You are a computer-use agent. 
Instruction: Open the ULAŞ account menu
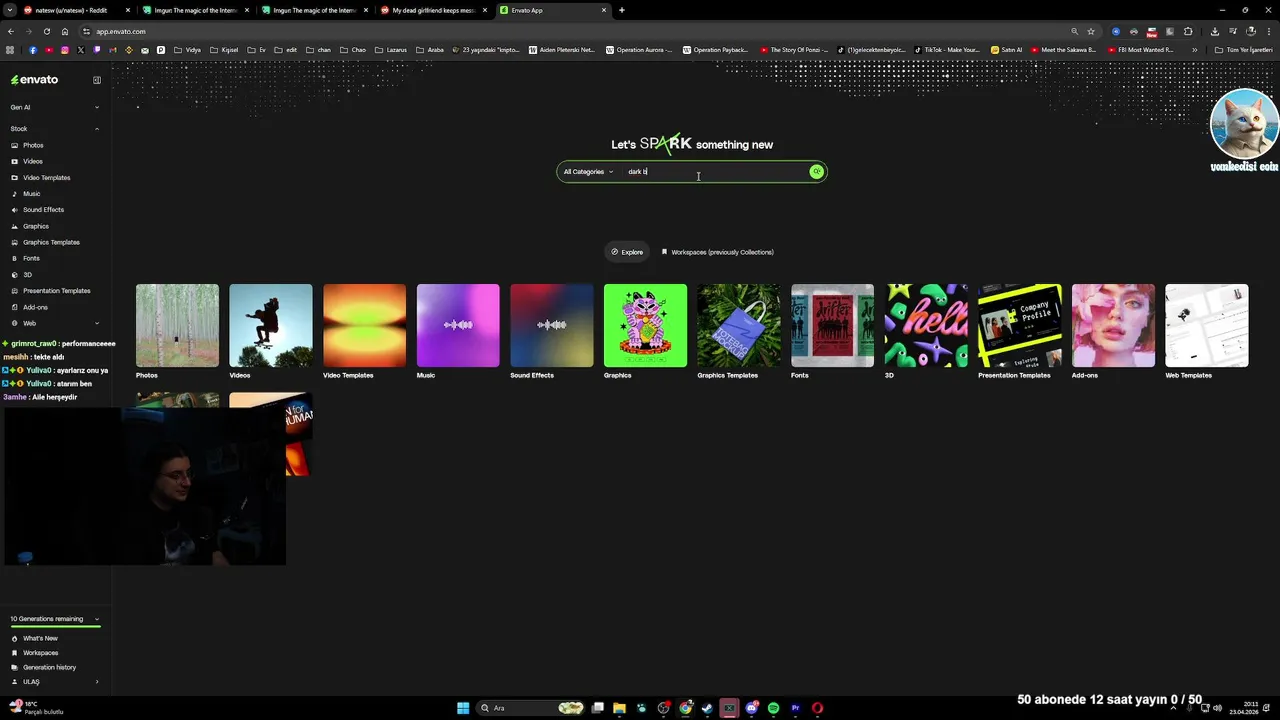(x=55, y=682)
